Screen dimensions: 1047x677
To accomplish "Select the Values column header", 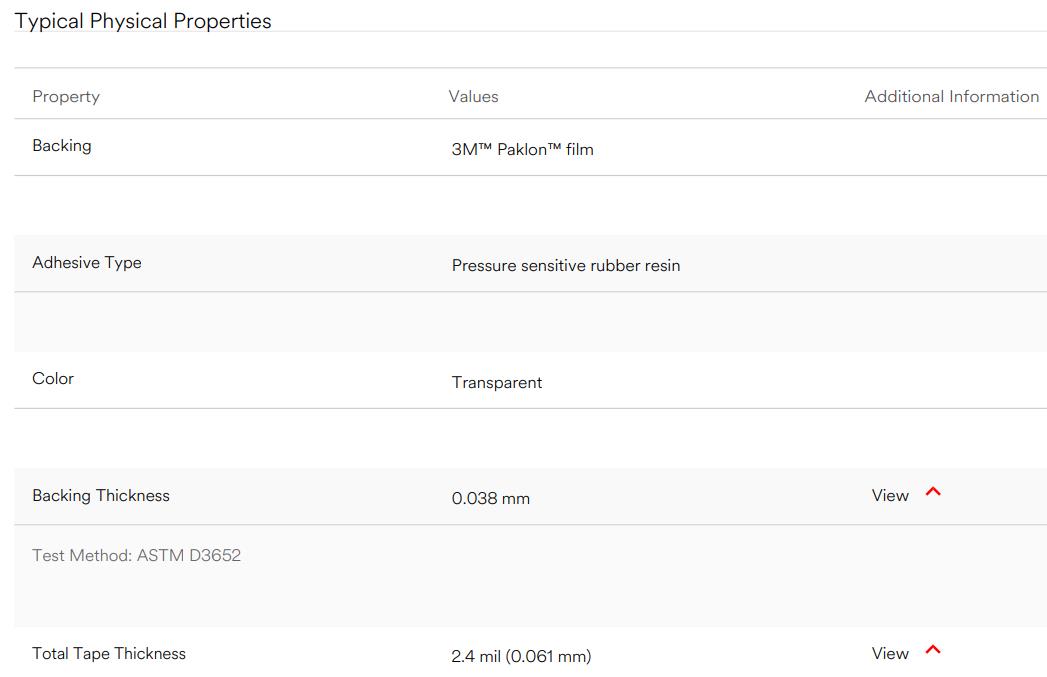I will [473, 97].
